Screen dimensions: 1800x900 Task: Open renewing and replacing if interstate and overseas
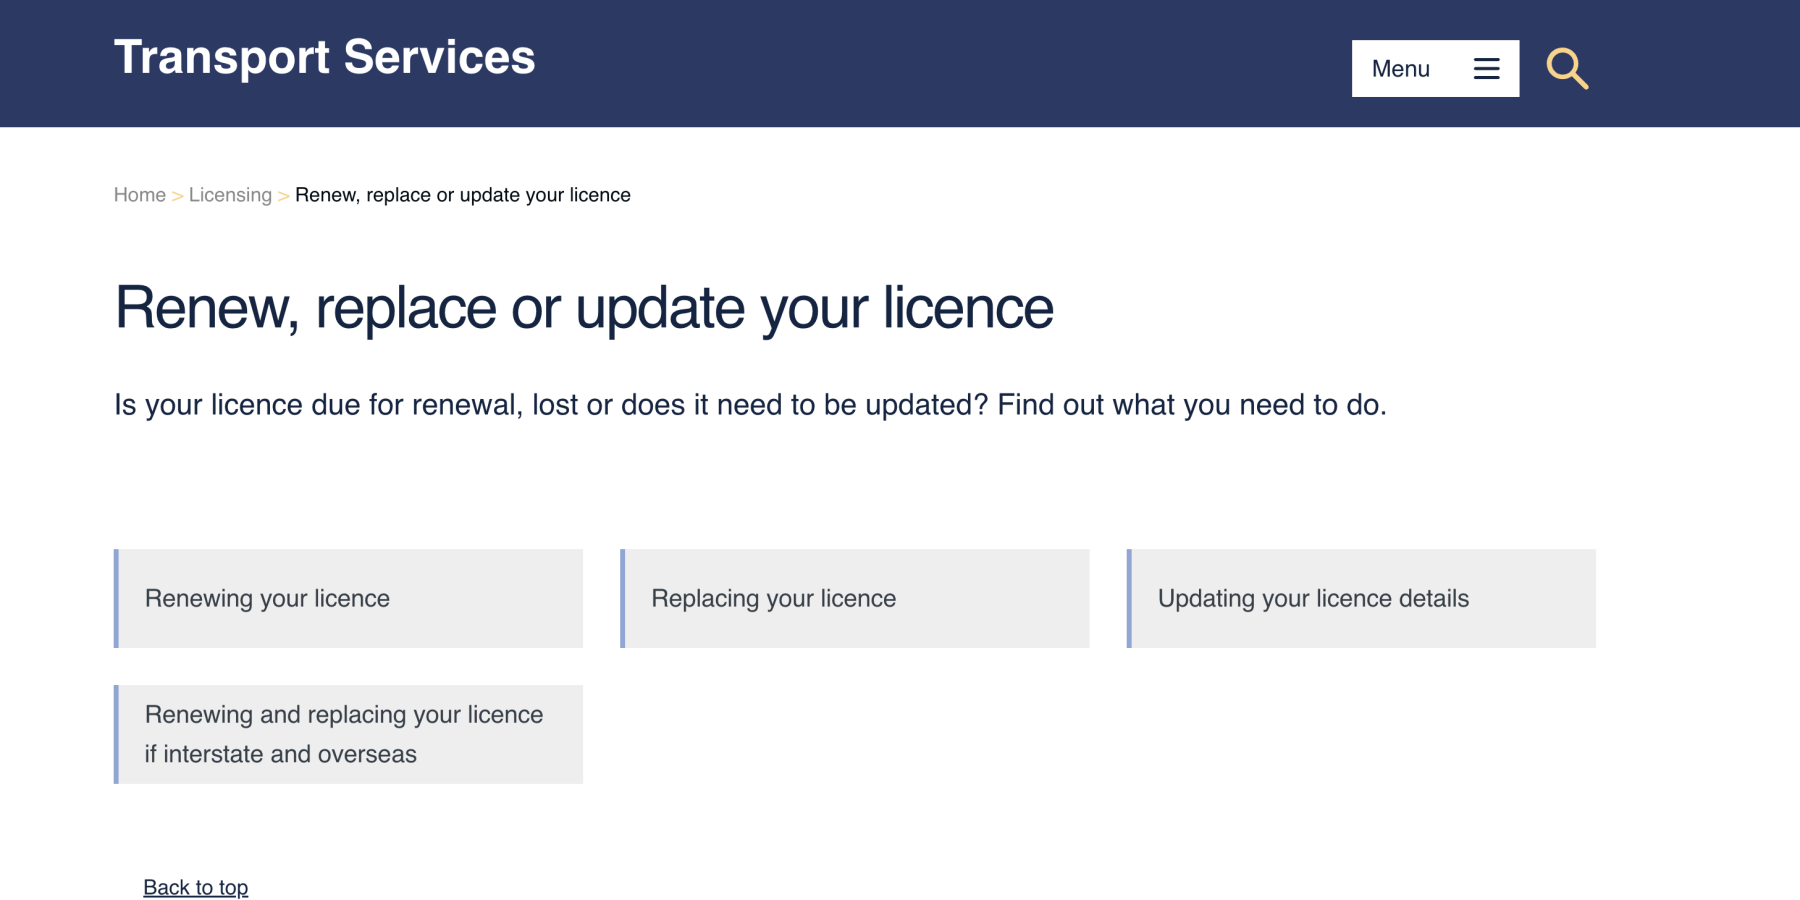(350, 734)
